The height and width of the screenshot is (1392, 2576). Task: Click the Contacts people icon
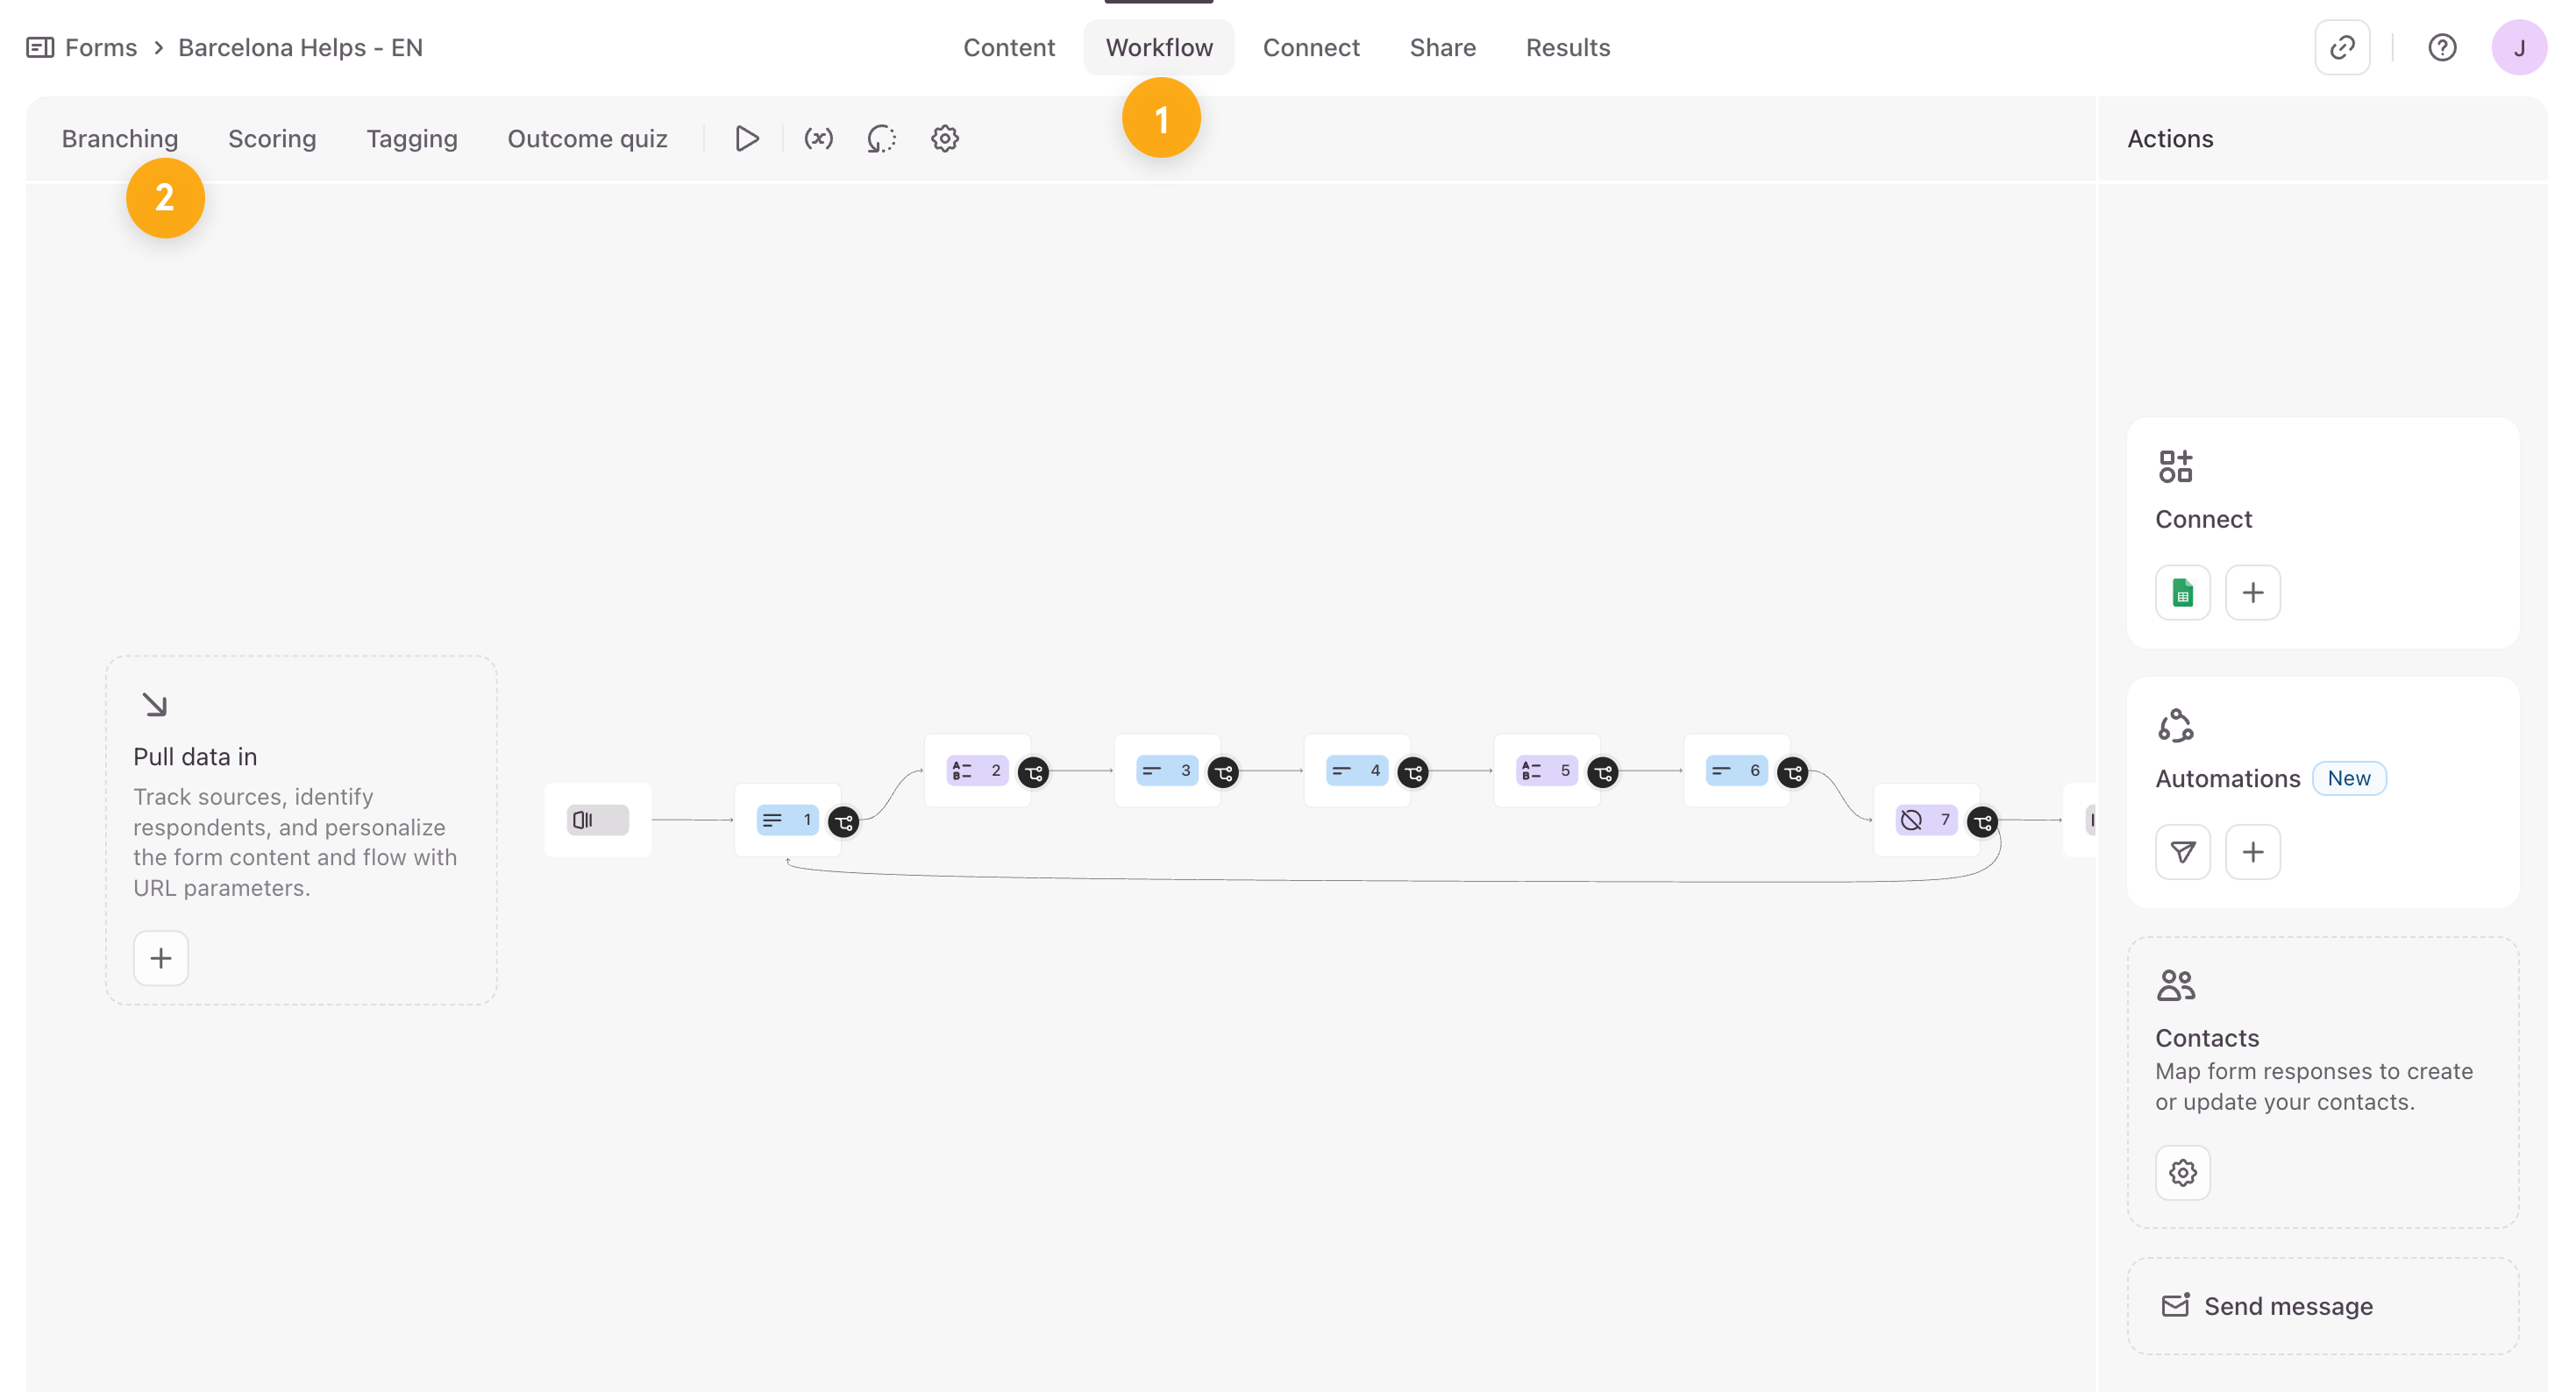[x=2174, y=985]
